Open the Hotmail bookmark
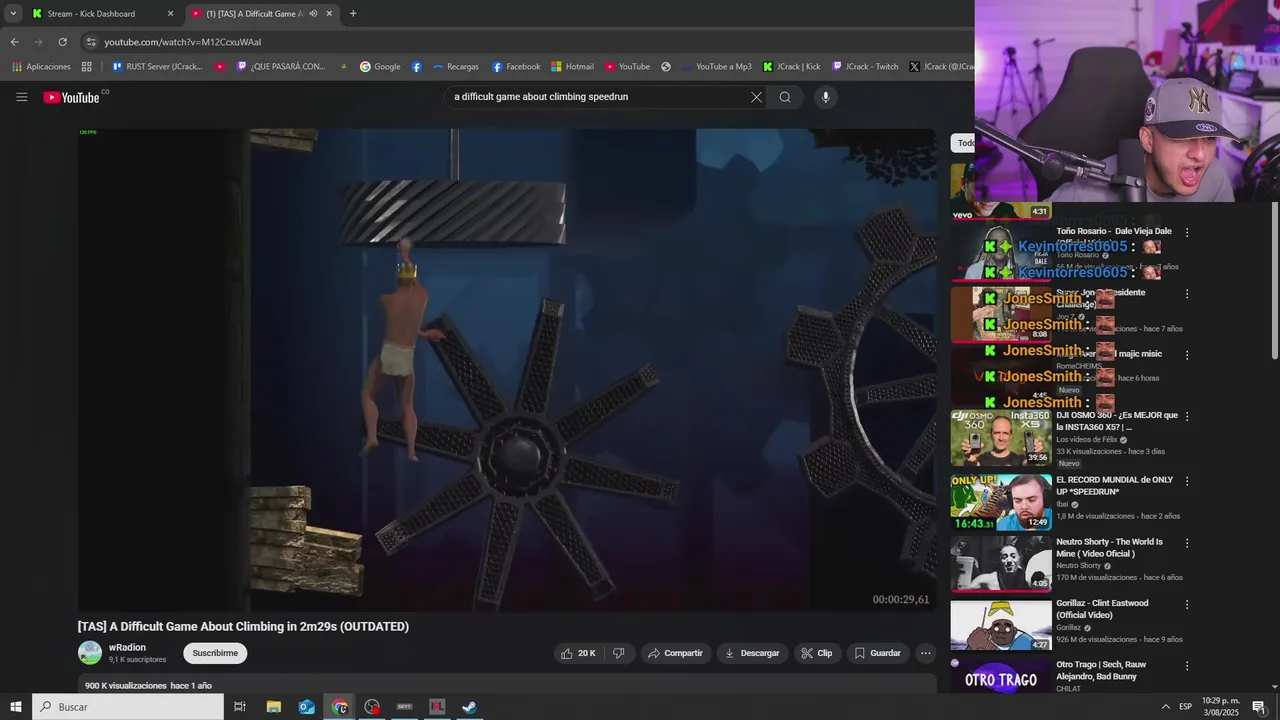1280x720 pixels. (x=572, y=67)
